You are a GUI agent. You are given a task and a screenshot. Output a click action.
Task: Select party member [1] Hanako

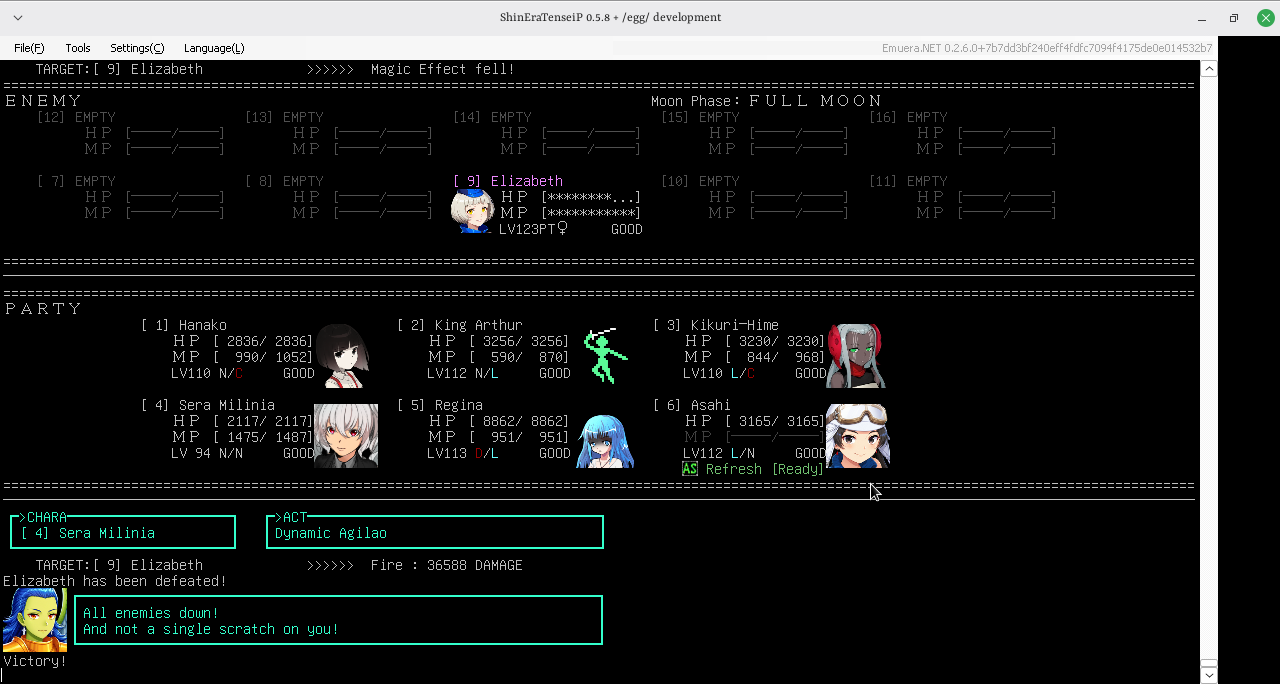(x=184, y=325)
